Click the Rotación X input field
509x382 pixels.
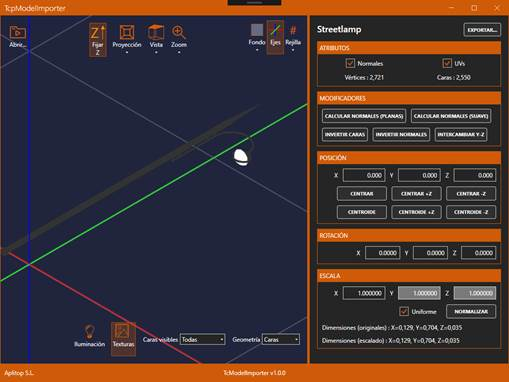point(383,253)
